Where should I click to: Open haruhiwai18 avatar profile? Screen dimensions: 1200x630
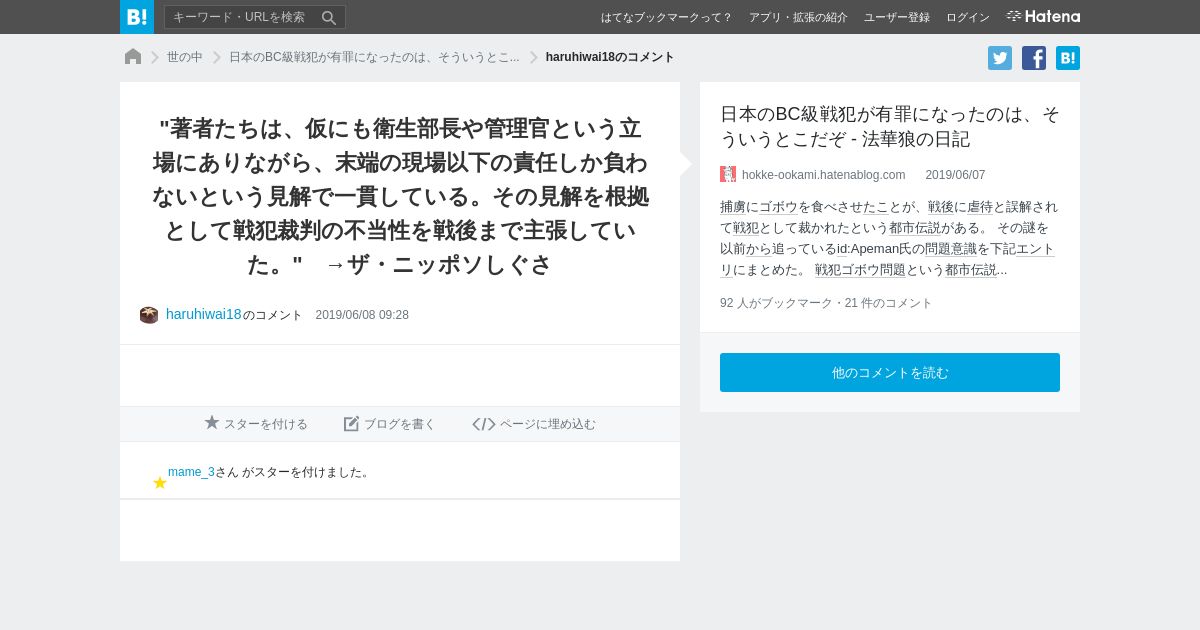coord(149,315)
